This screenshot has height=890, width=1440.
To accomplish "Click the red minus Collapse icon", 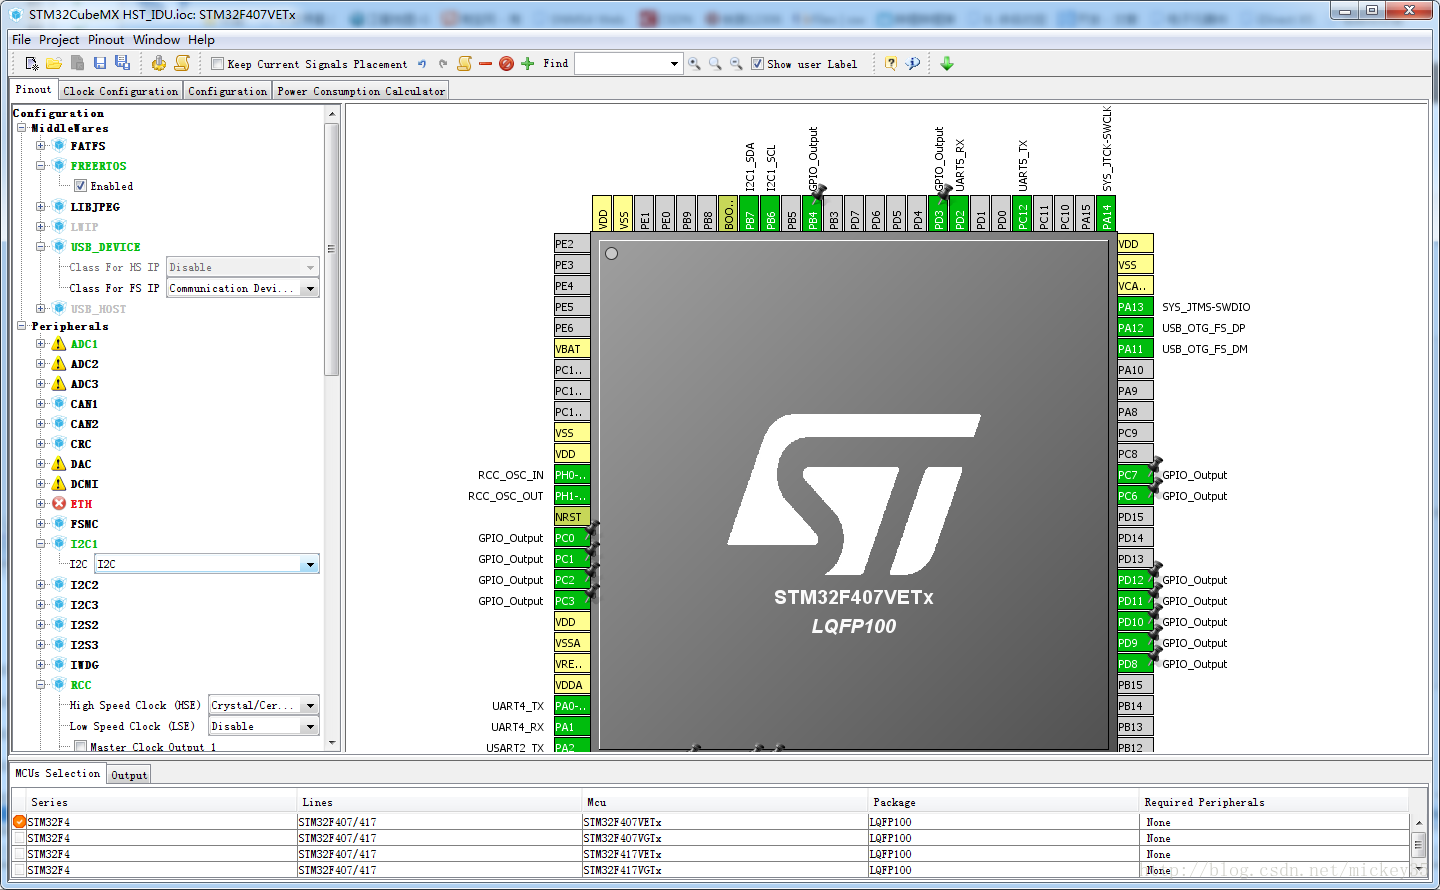I will [x=486, y=63].
